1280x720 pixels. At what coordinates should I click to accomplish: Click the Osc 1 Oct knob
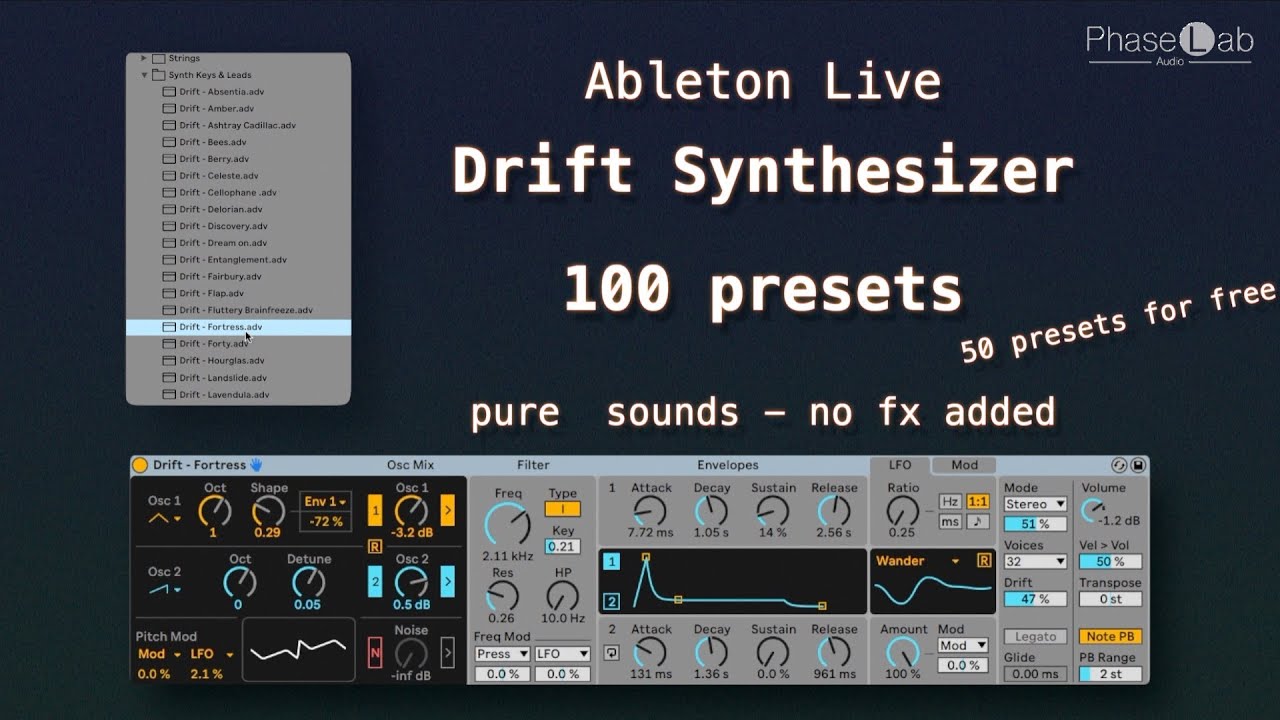[x=214, y=511]
